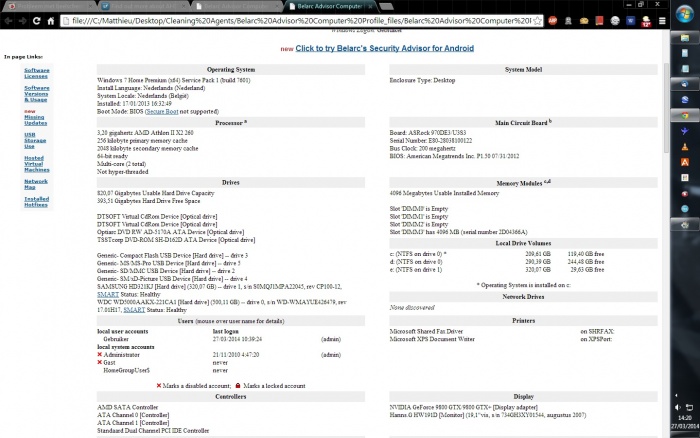Open the red ABP Adblock extension
The height and width of the screenshot is (438, 700).
[x=553, y=21]
